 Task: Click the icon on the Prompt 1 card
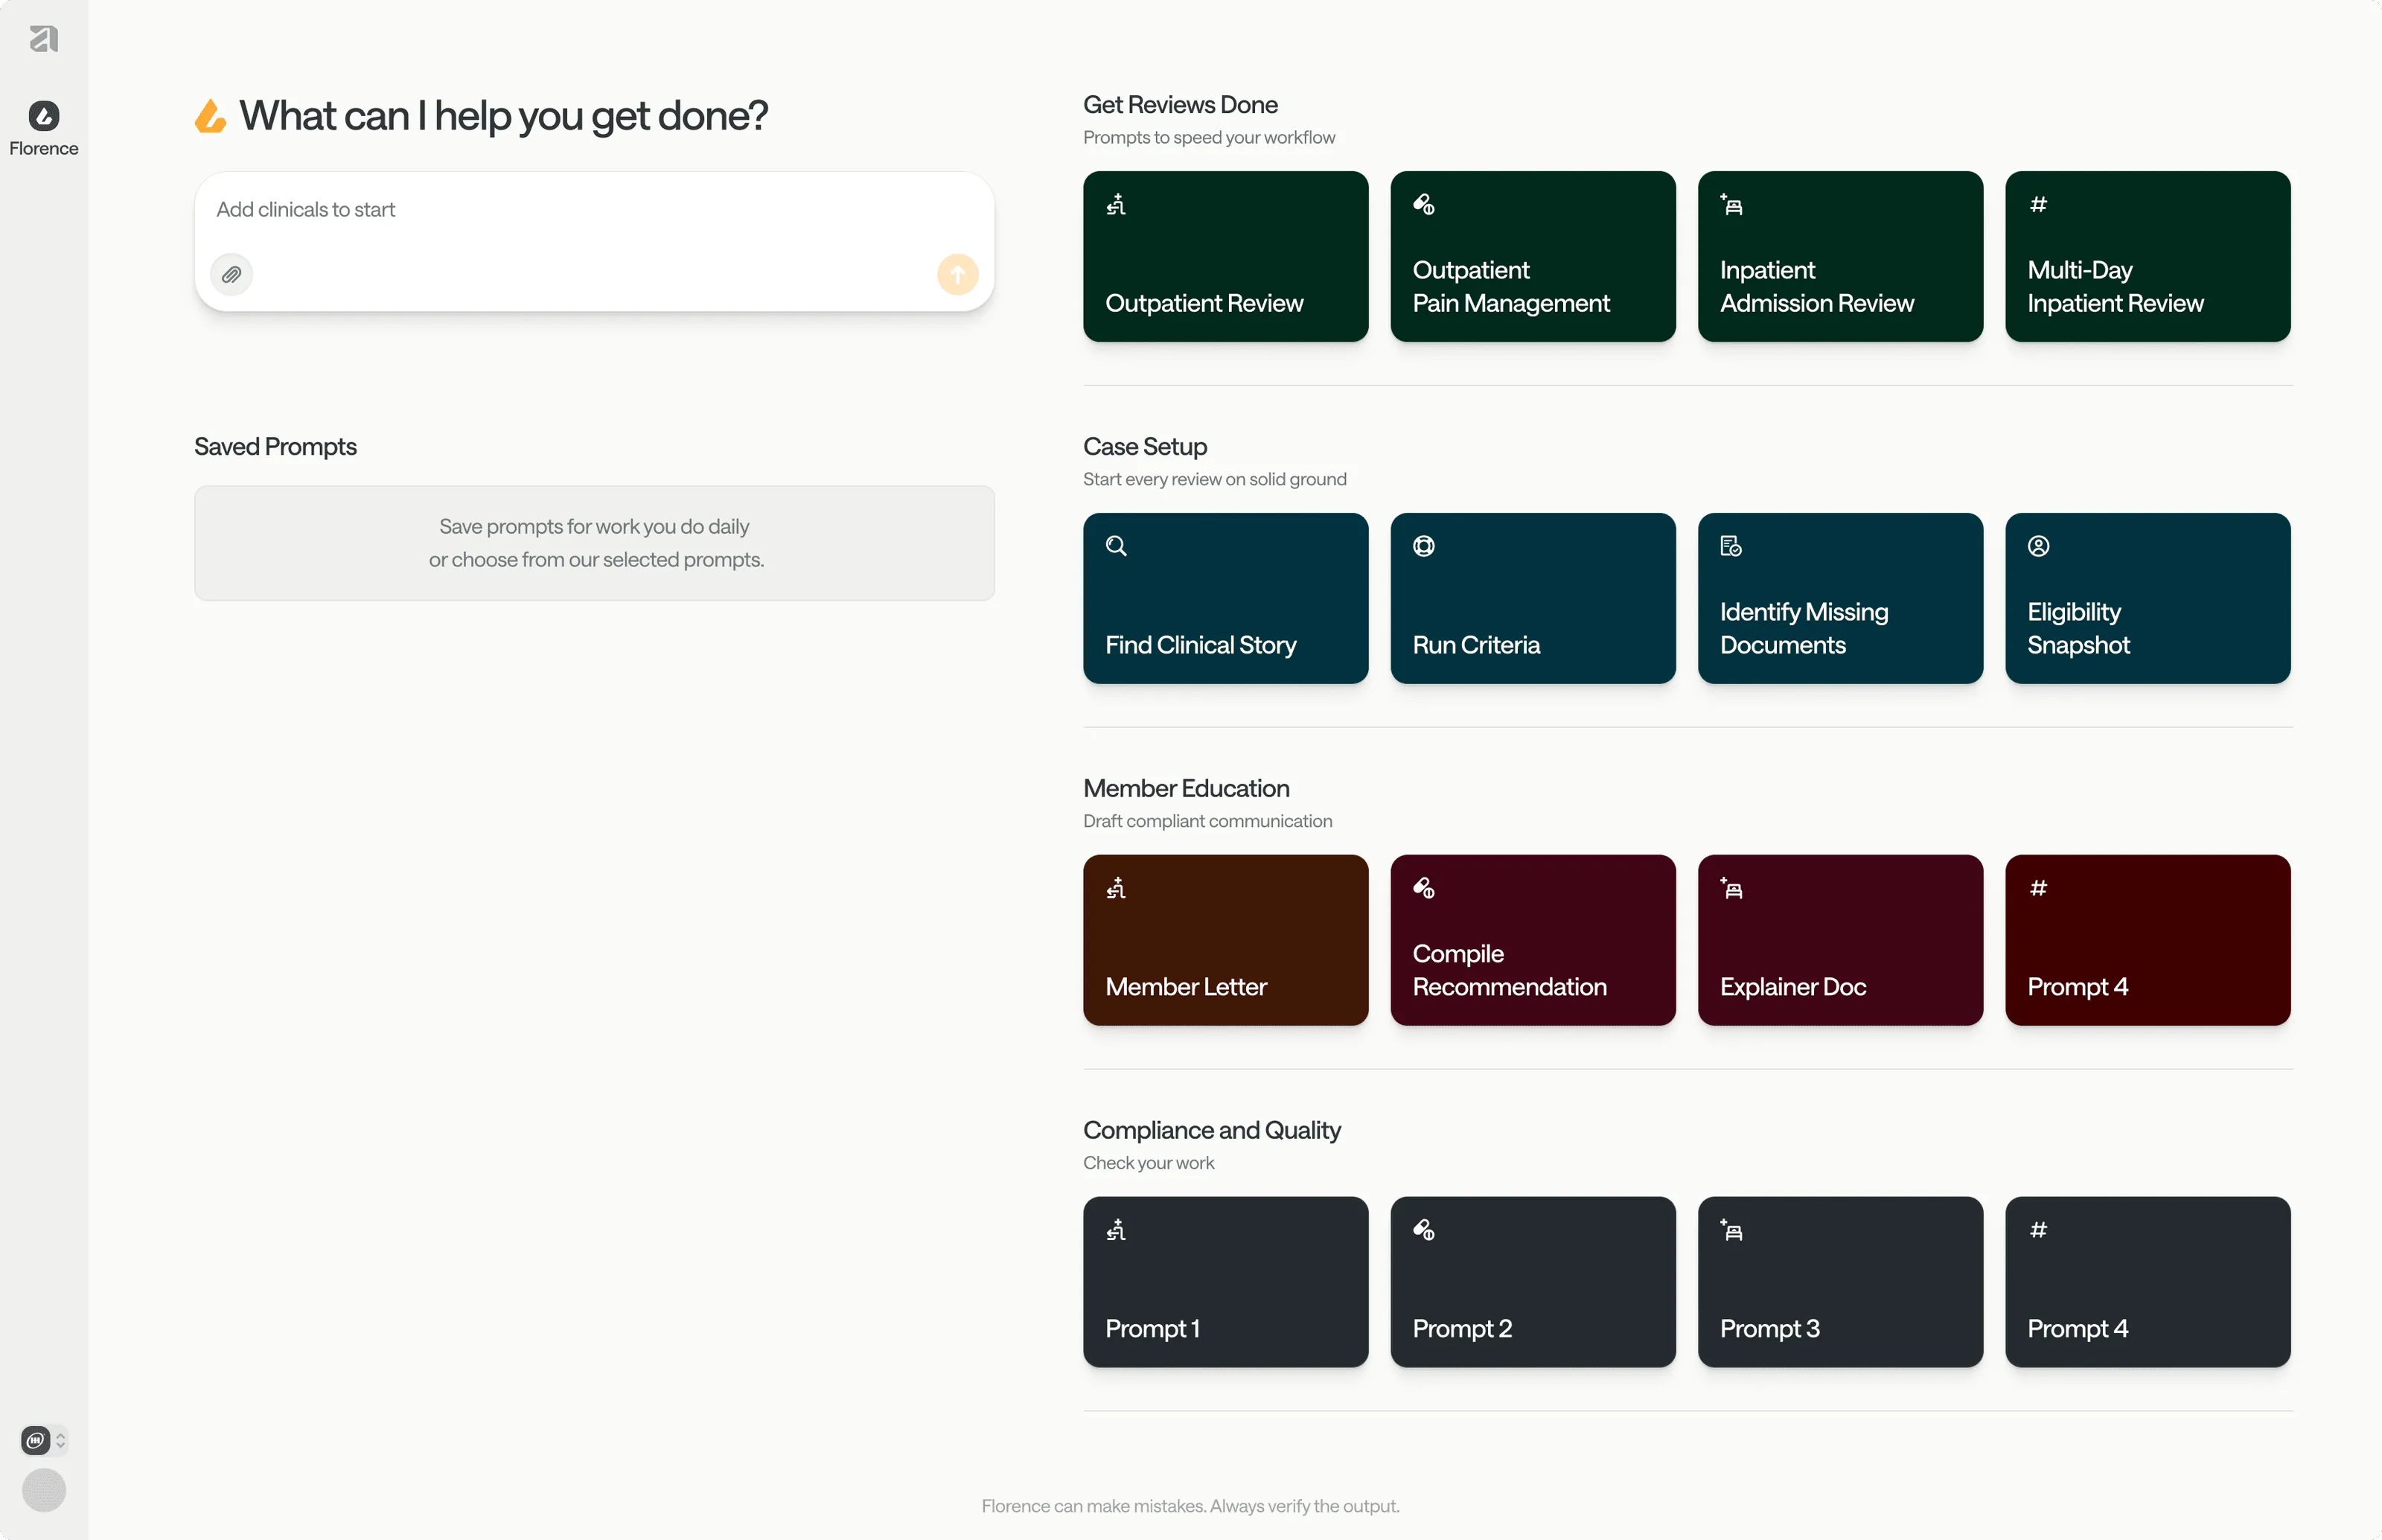[x=1116, y=1230]
